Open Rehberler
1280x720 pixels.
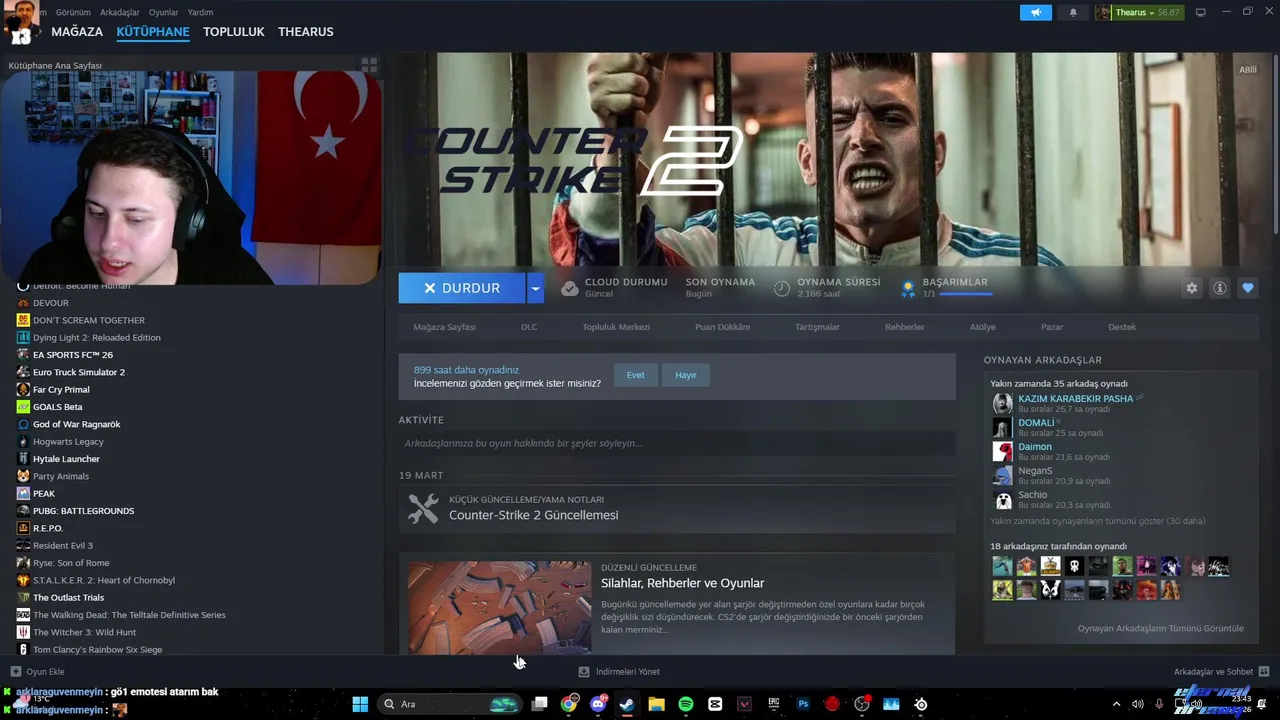coord(904,327)
